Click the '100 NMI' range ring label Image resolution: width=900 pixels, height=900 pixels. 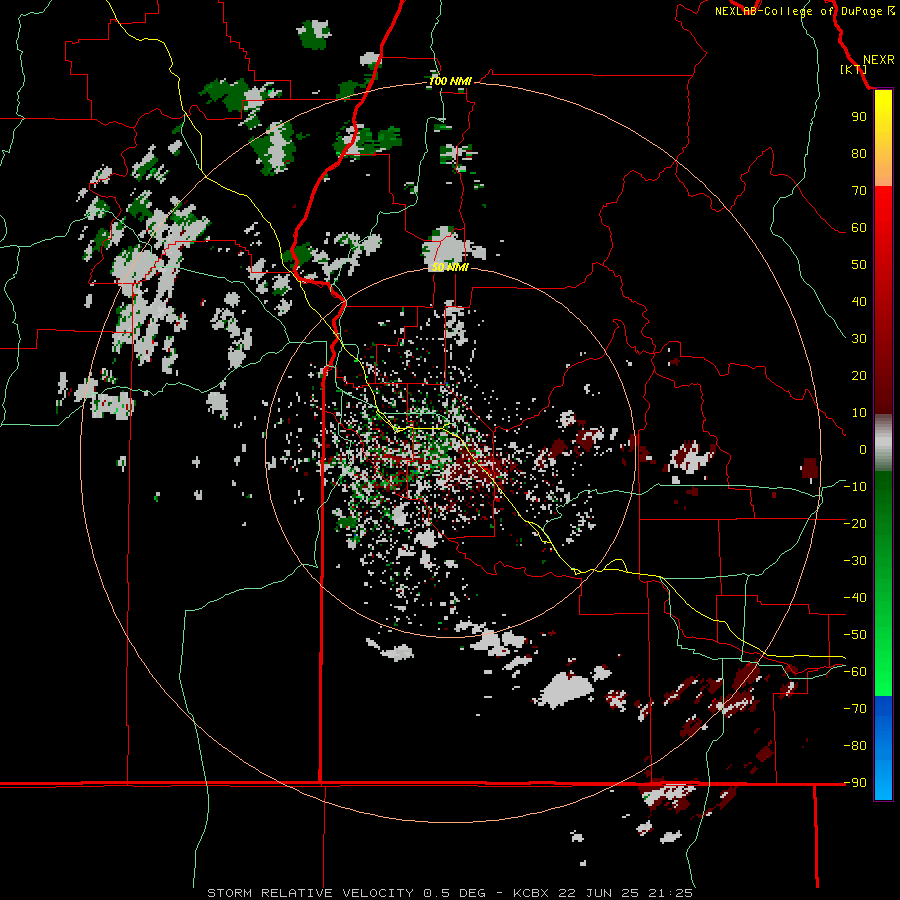(x=450, y=82)
